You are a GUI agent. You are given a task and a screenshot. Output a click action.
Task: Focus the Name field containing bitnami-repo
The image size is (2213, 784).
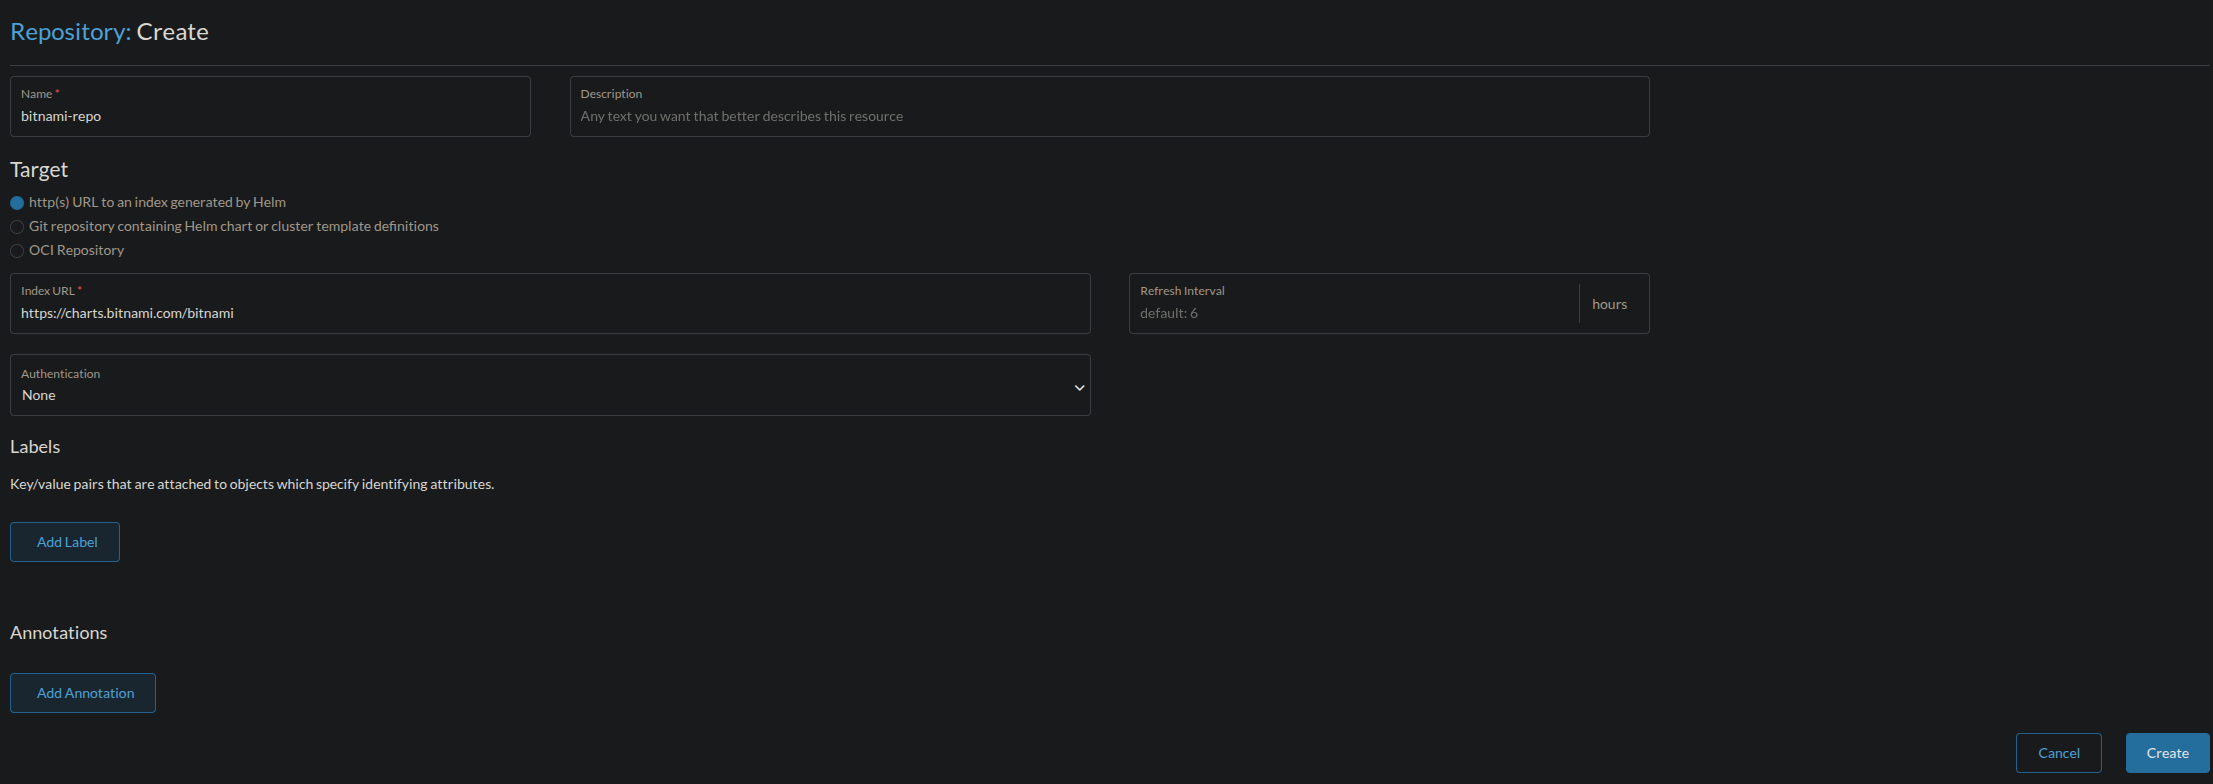coord(270,116)
